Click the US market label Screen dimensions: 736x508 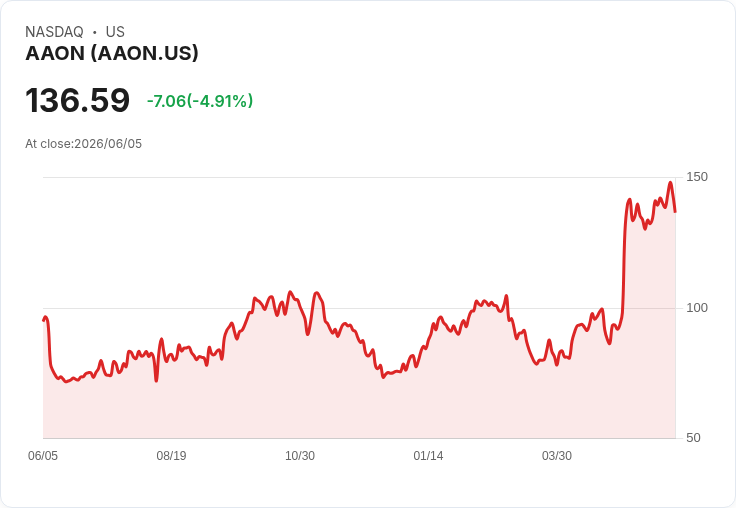click(x=115, y=32)
